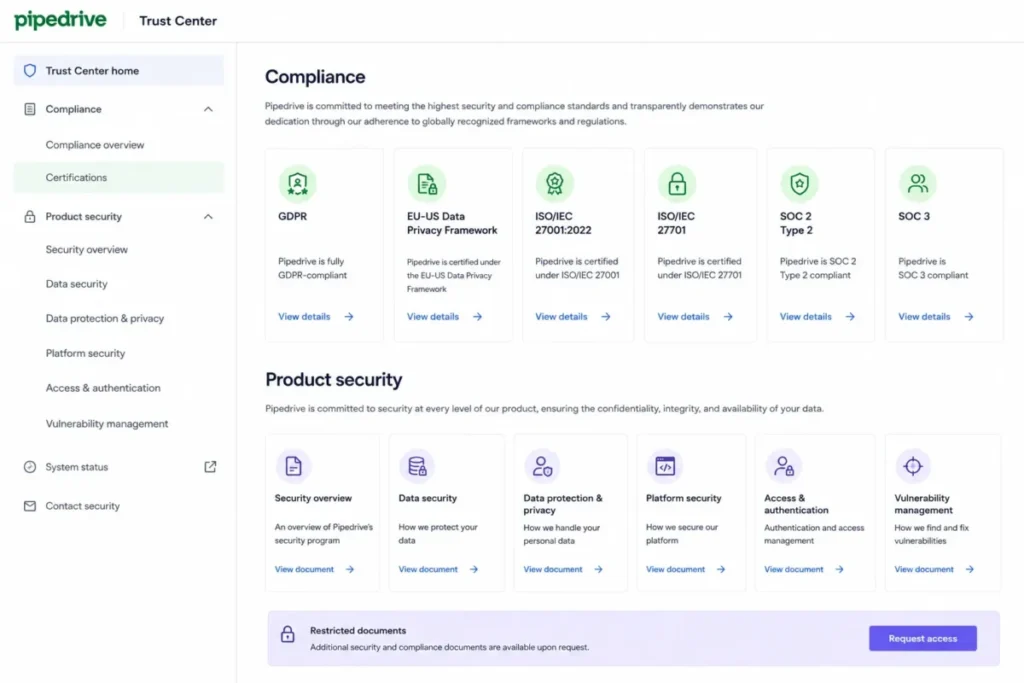This screenshot has width=1024, height=683.
Task: Open System status external link icon
Action: [210, 467]
